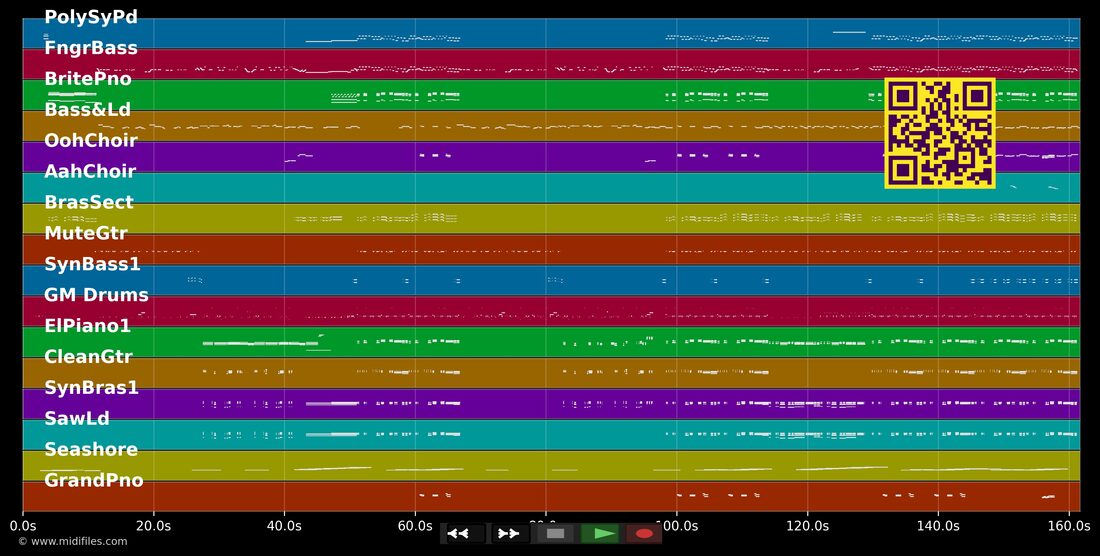Select the BrasSect track label
This screenshot has width=1100, height=556.
click(89, 202)
